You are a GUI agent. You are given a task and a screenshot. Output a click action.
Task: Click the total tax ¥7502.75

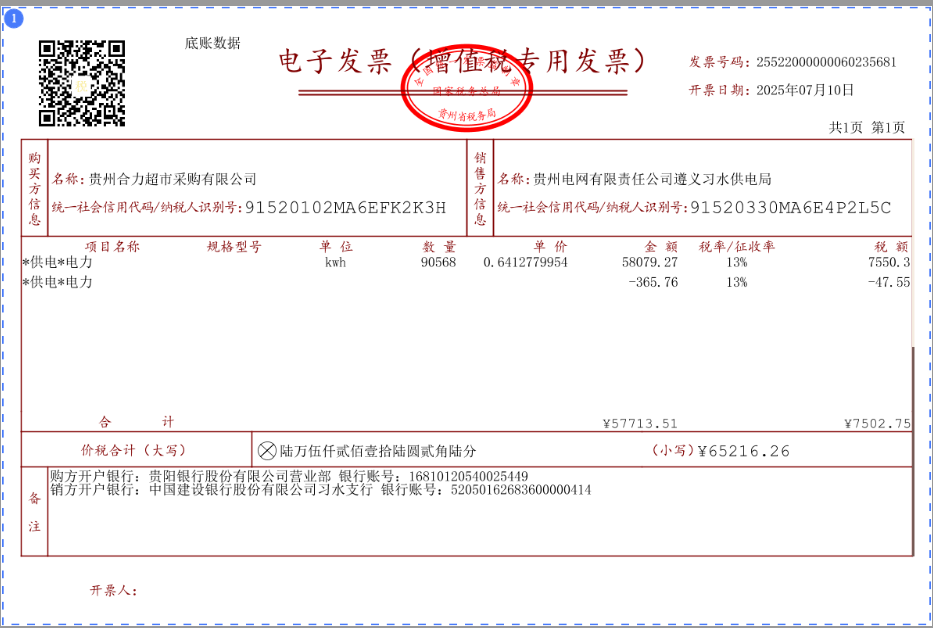877,423
